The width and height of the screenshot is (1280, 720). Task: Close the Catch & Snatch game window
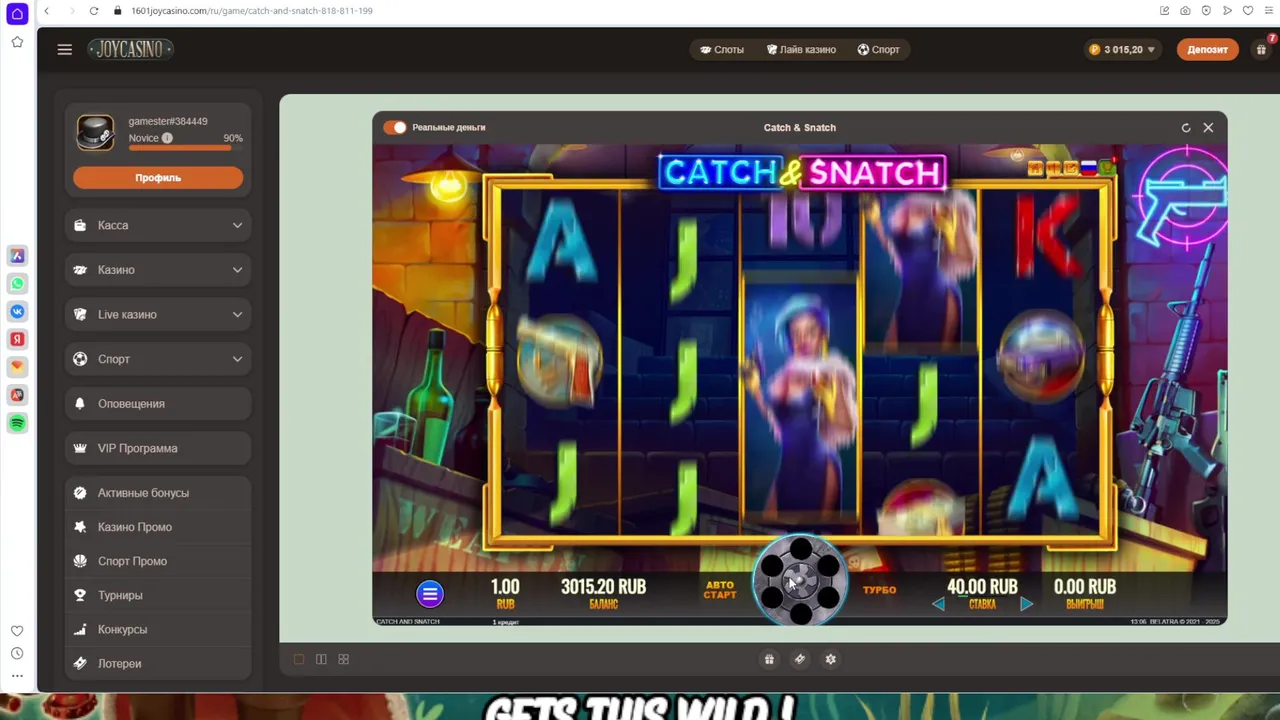coord(1208,128)
